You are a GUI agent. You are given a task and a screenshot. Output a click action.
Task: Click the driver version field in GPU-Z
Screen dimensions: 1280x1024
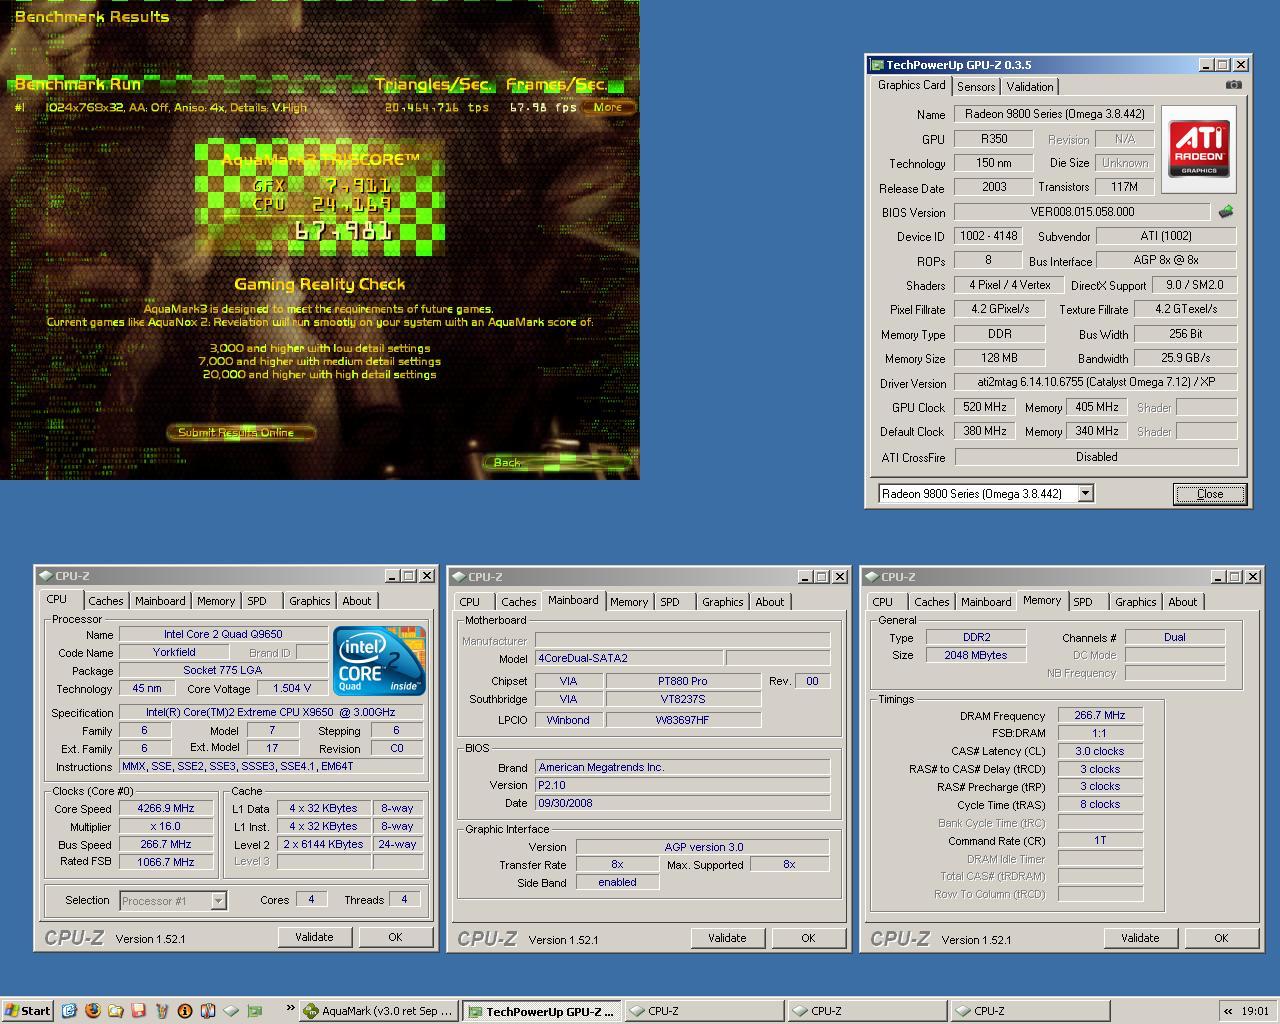click(x=1096, y=382)
